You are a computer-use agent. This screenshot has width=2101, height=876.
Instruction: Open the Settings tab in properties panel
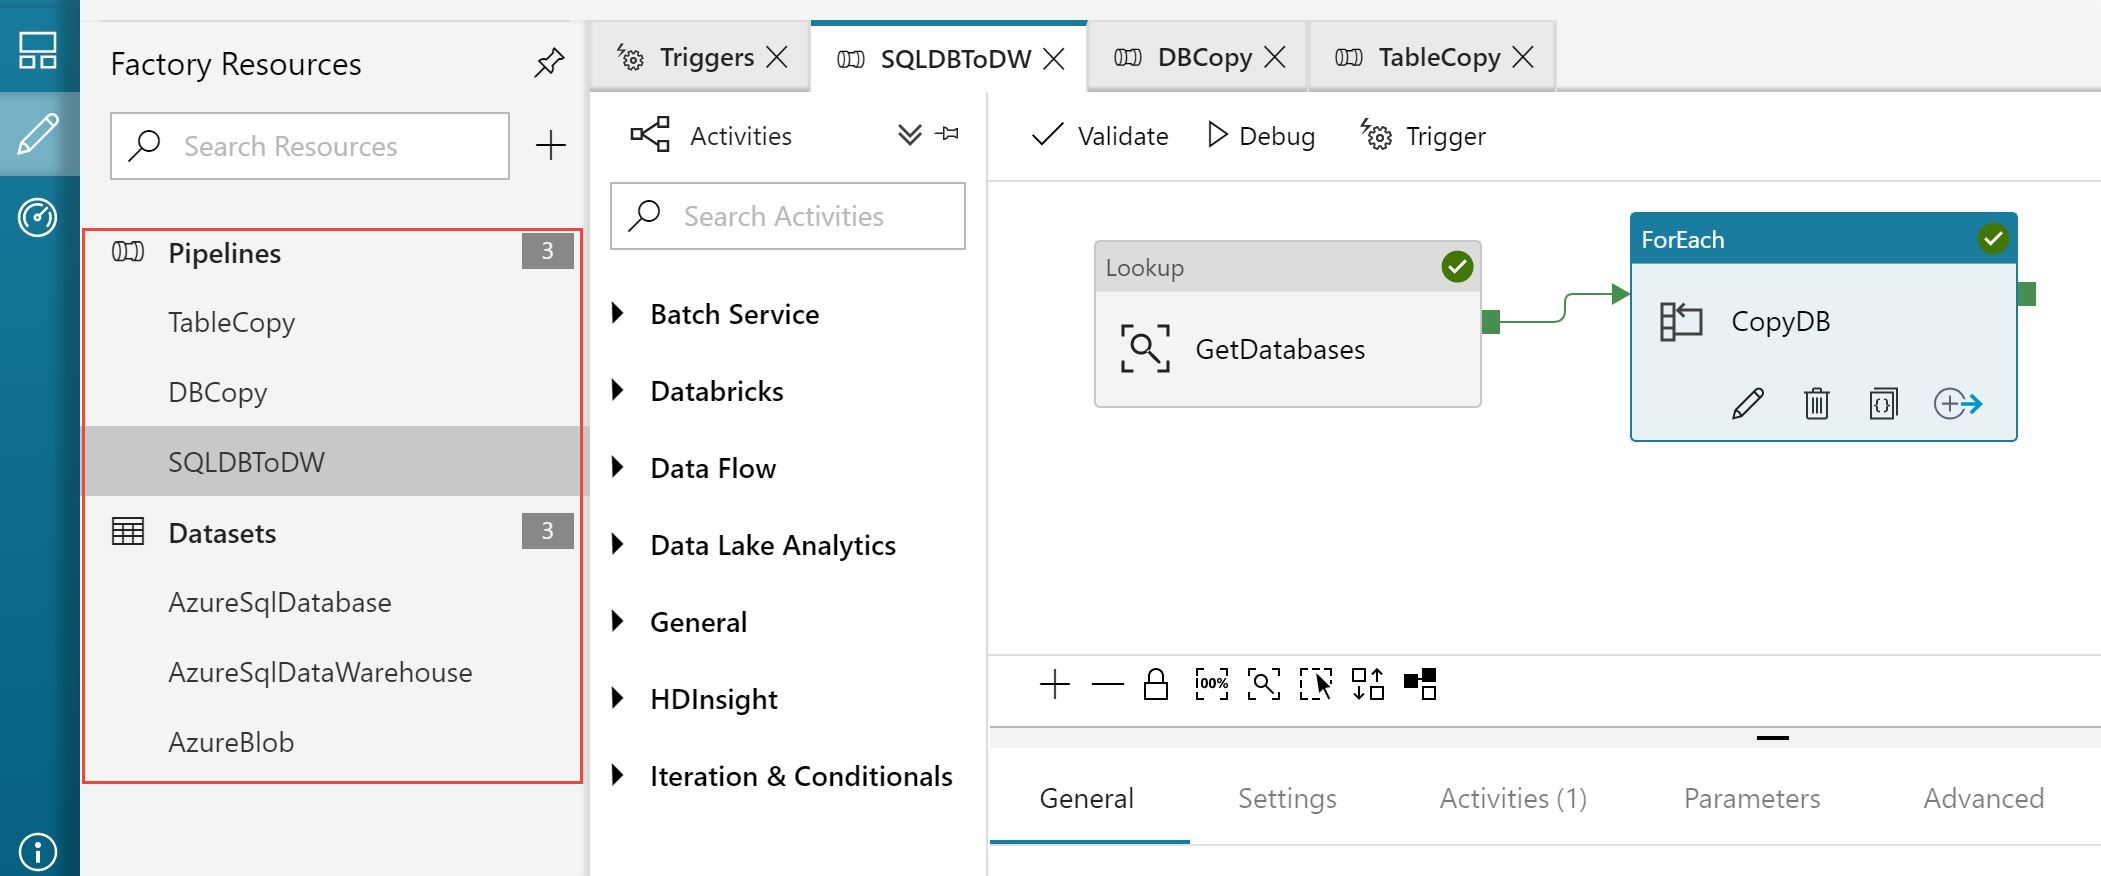(1287, 798)
